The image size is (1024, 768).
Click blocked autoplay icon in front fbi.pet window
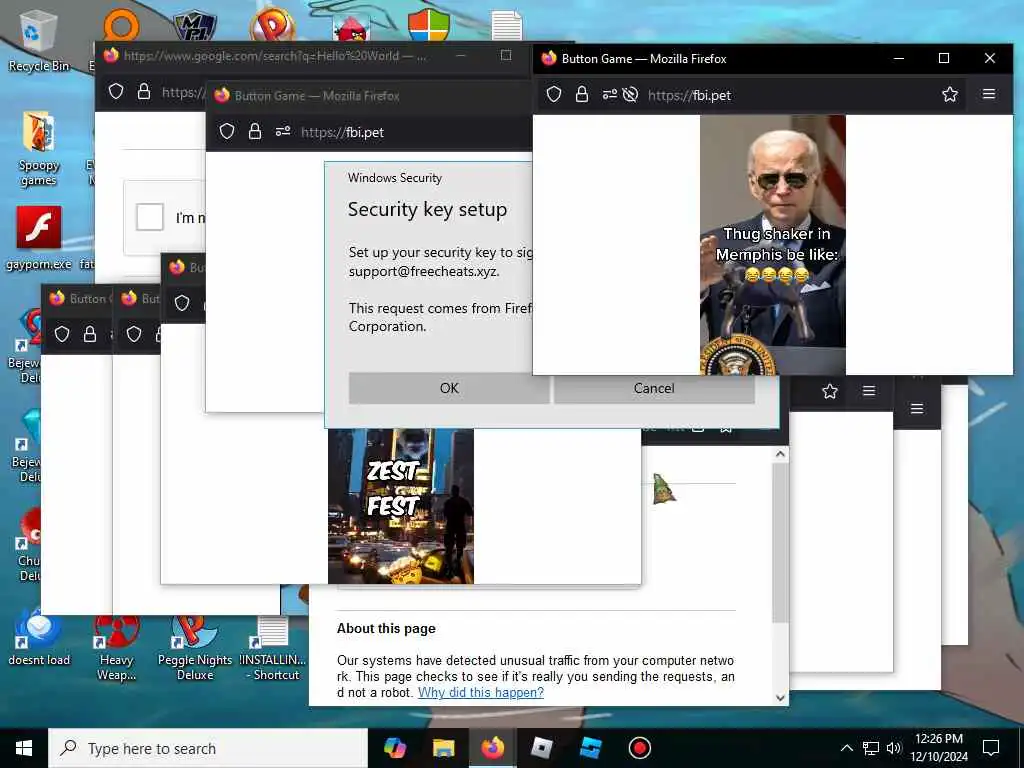click(x=630, y=95)
